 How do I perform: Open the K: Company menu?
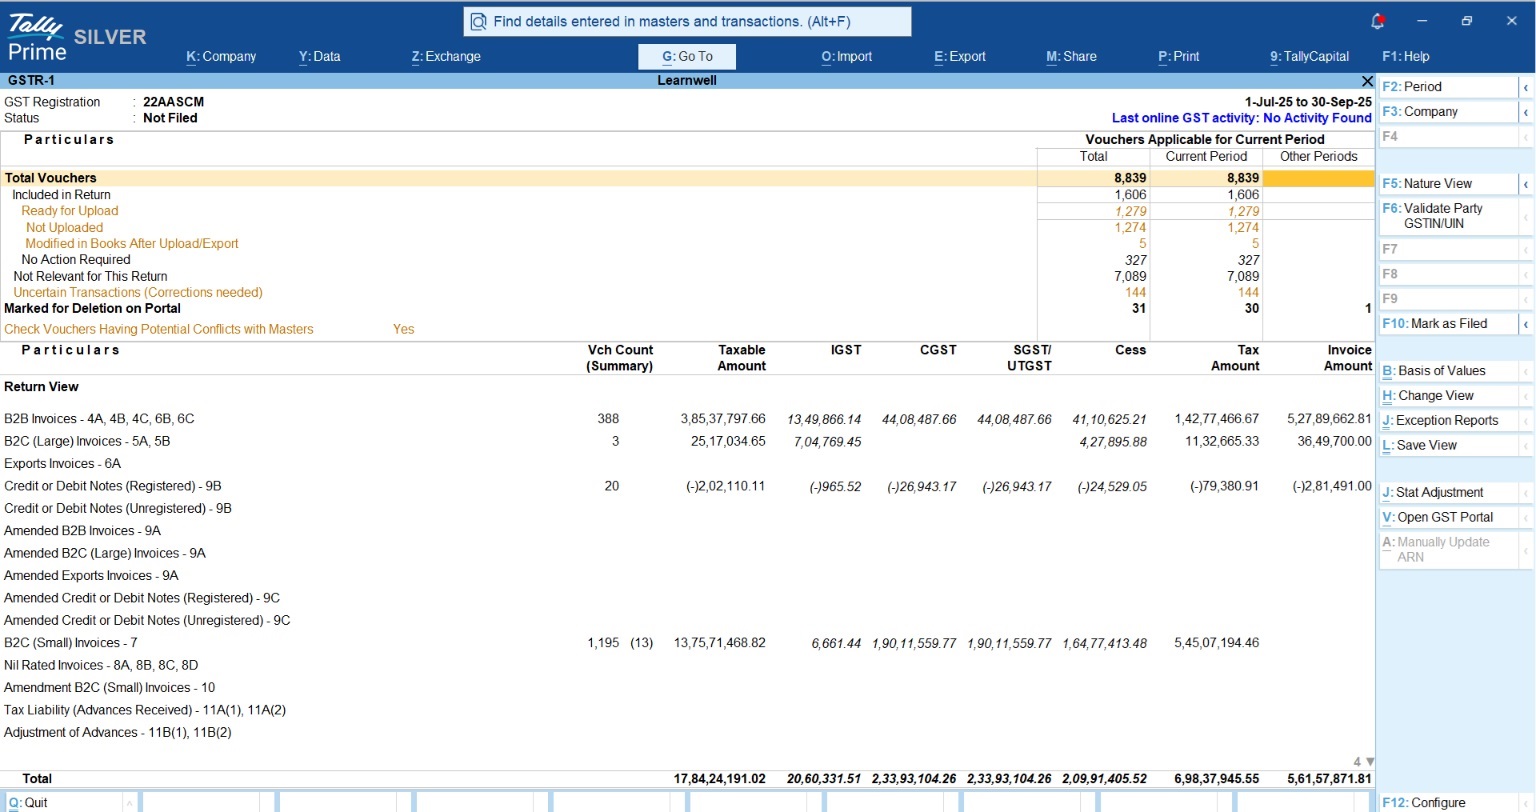click(x=221, y=56)
